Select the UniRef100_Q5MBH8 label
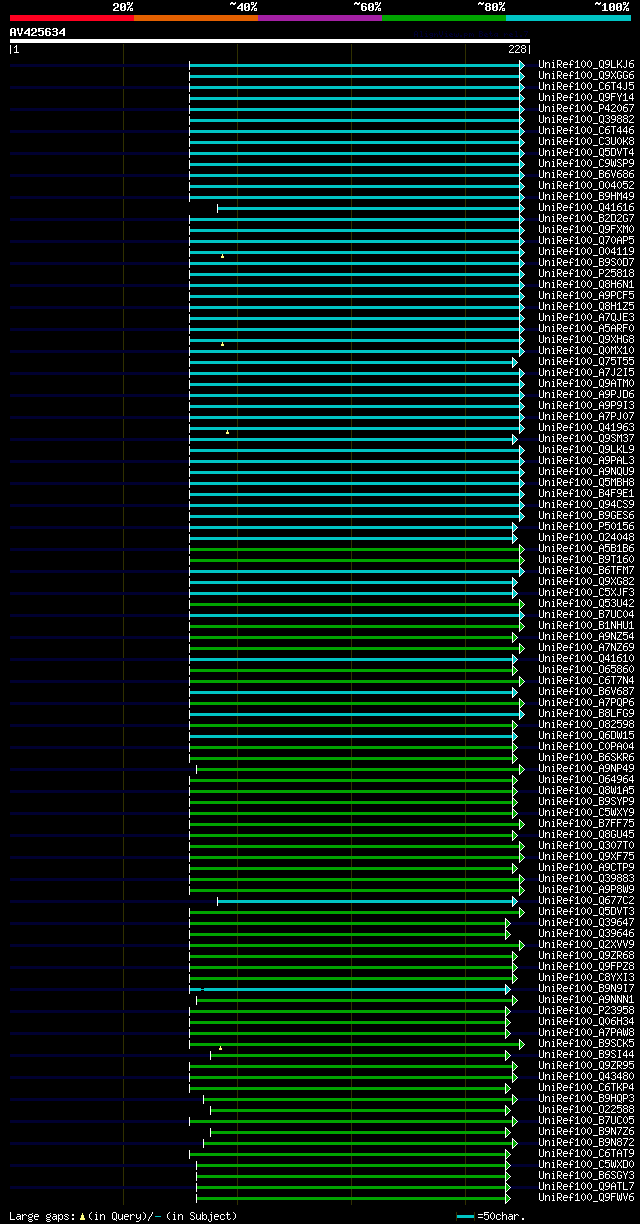This screenshot has width=640, height=1224. (586, 482)
